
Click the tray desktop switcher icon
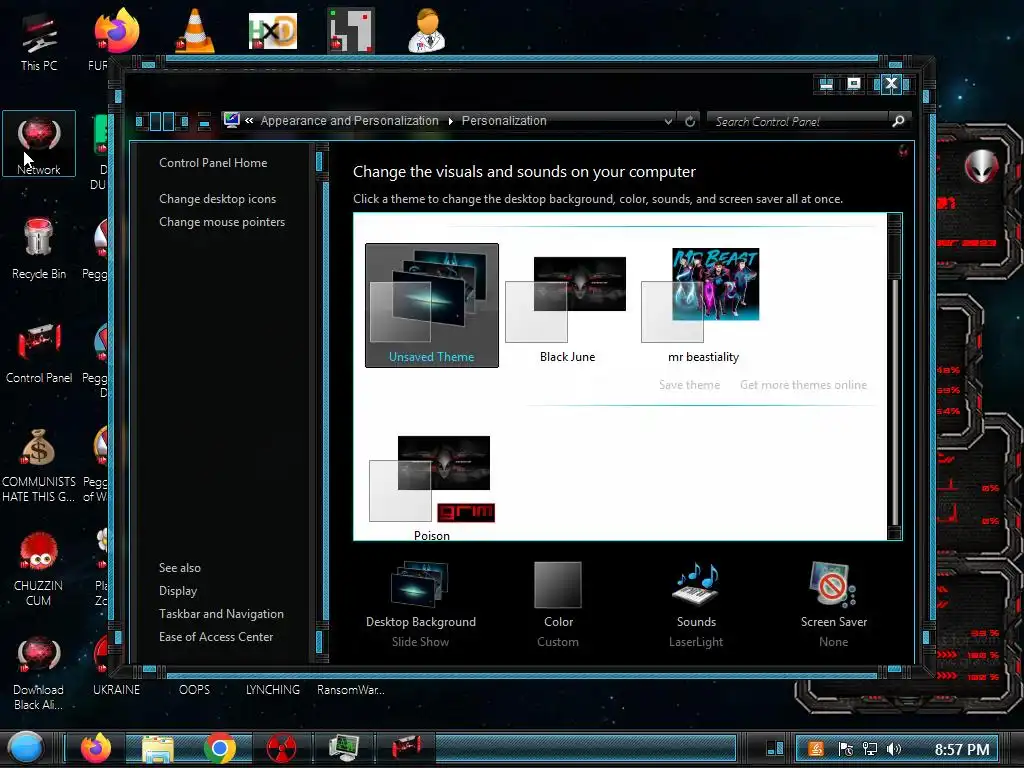pyautogui.click(x=775, y=748)
